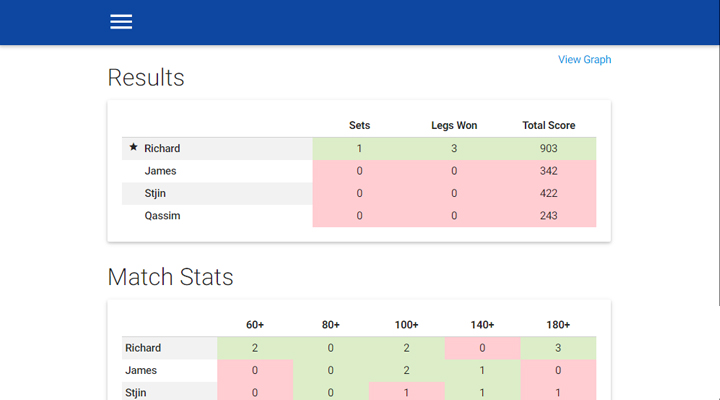Click the 180+ column header

[558, 325]
